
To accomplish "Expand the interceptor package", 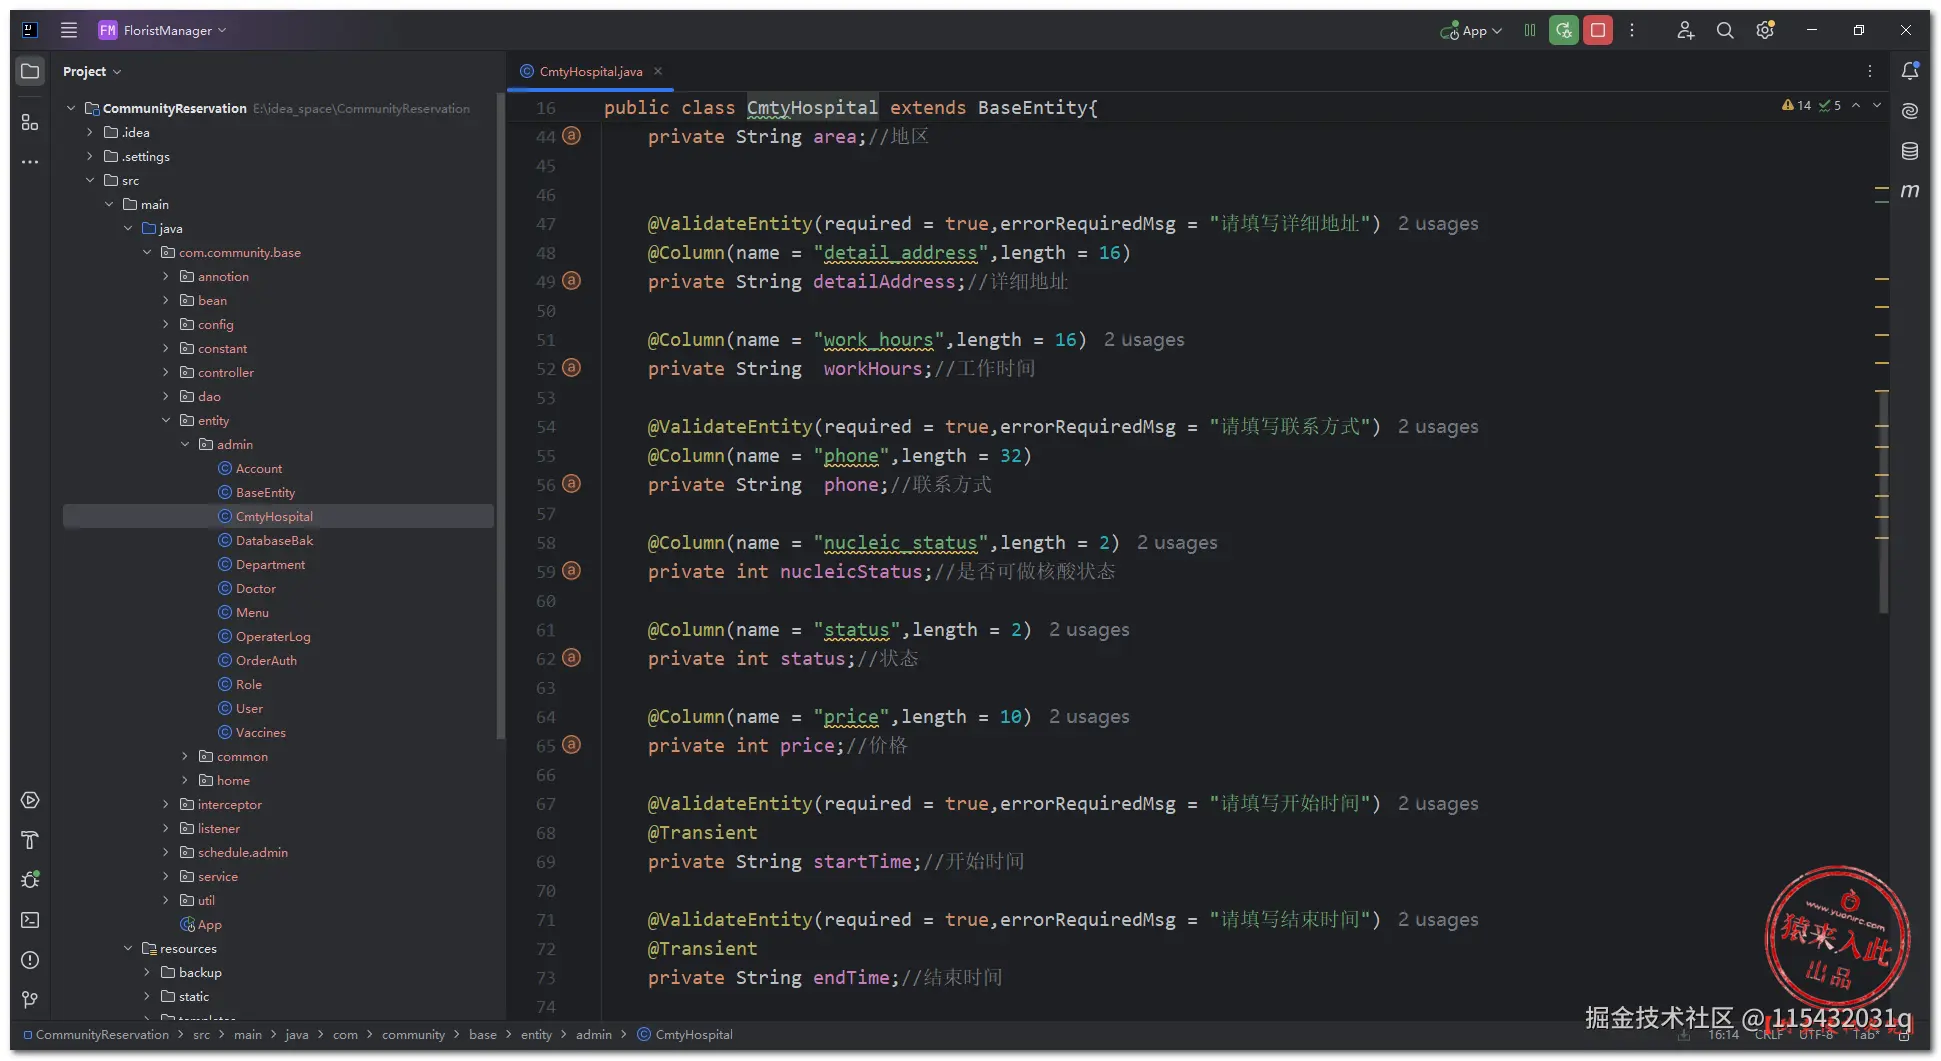I will pos(166,804).
